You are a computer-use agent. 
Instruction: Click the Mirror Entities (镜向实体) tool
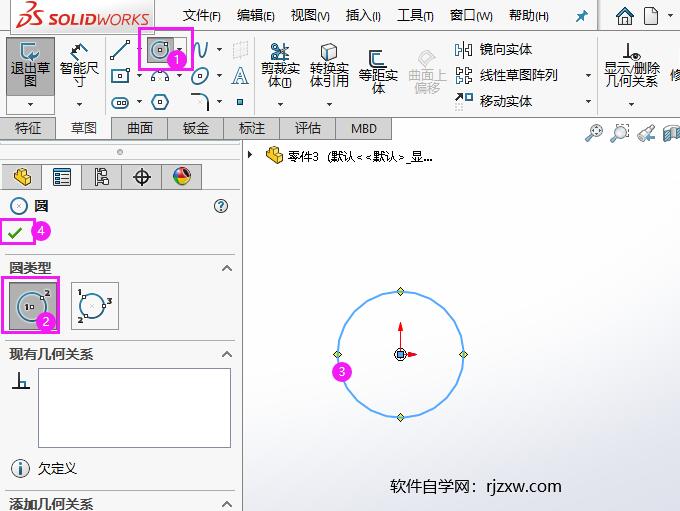(x=493, y=49)
